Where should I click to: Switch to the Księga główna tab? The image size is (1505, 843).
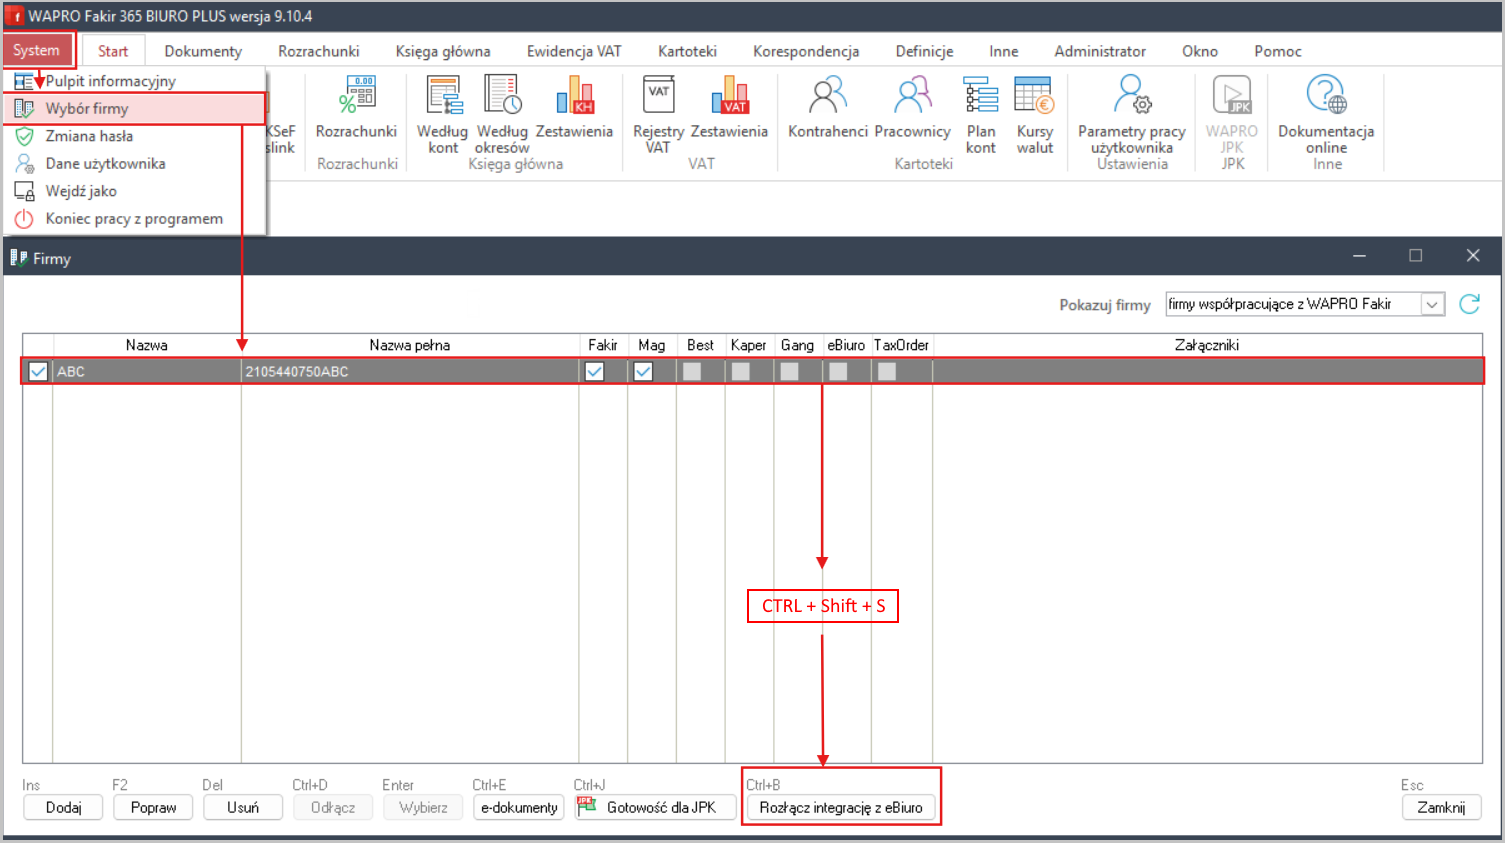(442, 51)
